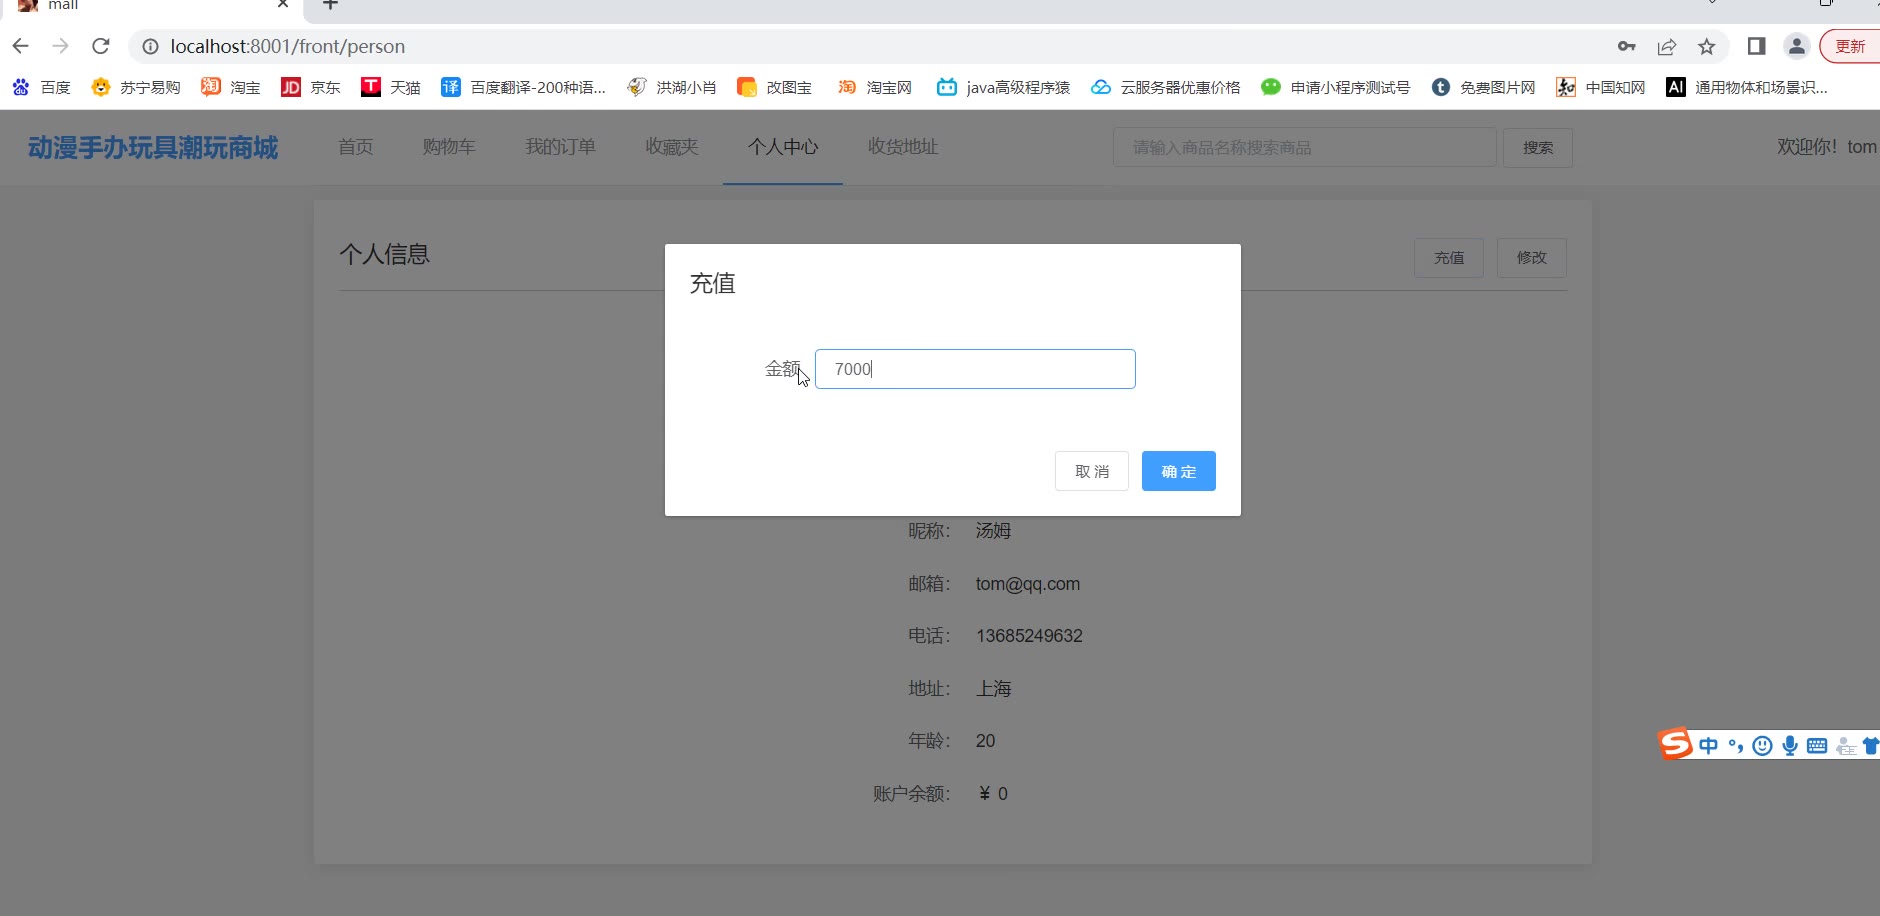Open the 云服务器优惠价格 bookmark
The width and height of the screenshot is (1880, 916).
1166,88
